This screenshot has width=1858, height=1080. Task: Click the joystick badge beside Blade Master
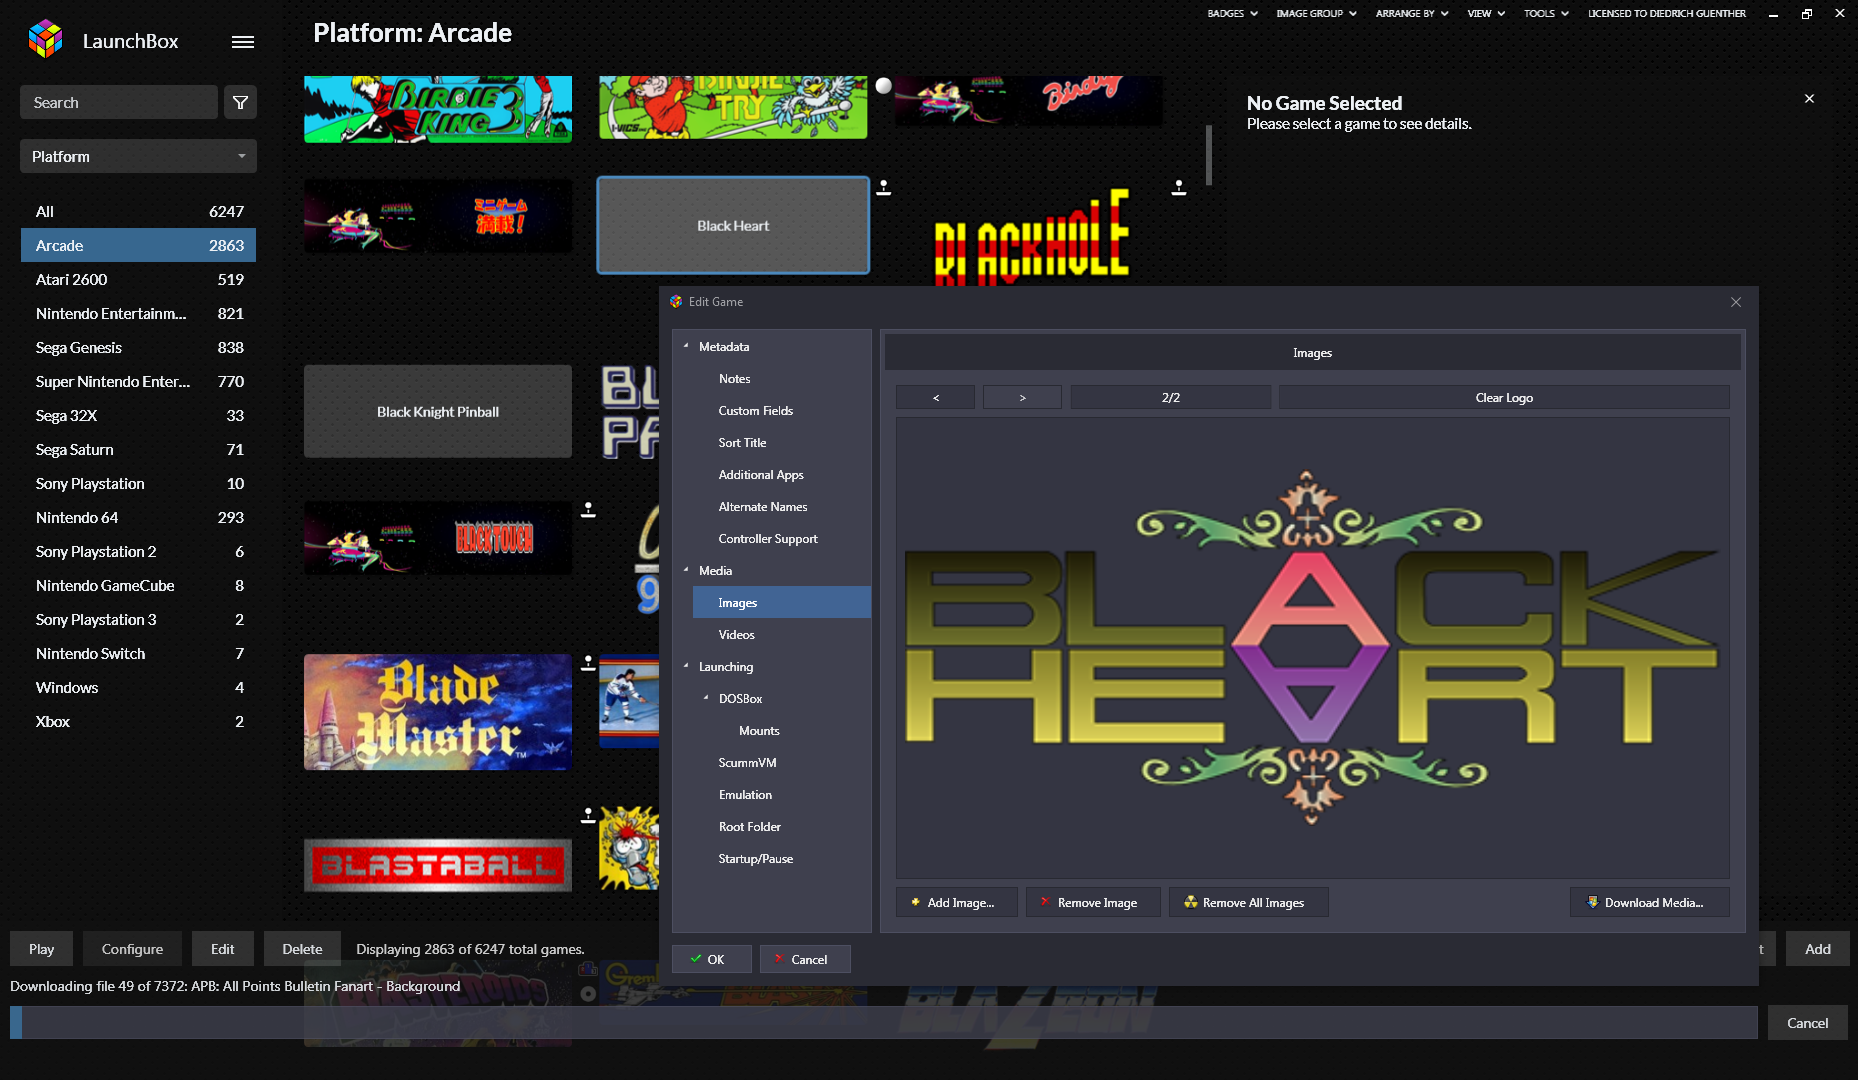[588, 662]
